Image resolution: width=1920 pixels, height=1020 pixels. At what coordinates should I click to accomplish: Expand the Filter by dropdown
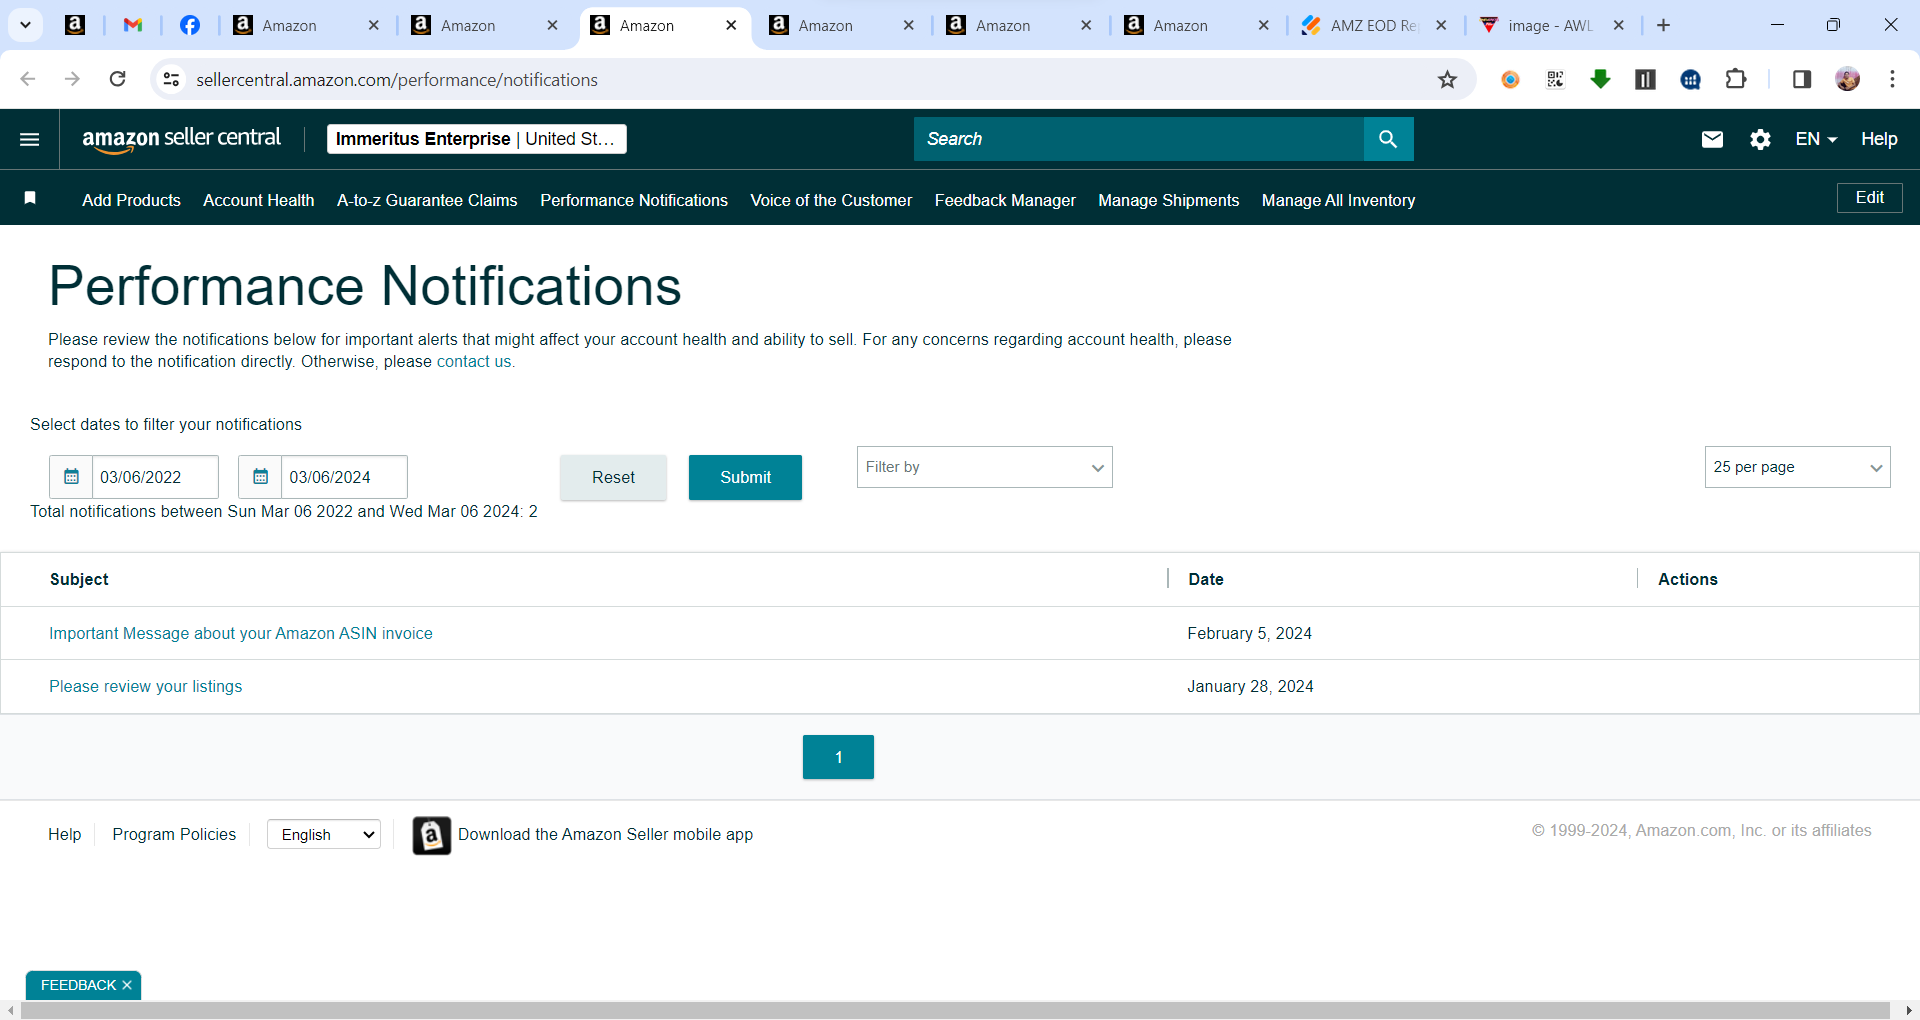[984, 467]
